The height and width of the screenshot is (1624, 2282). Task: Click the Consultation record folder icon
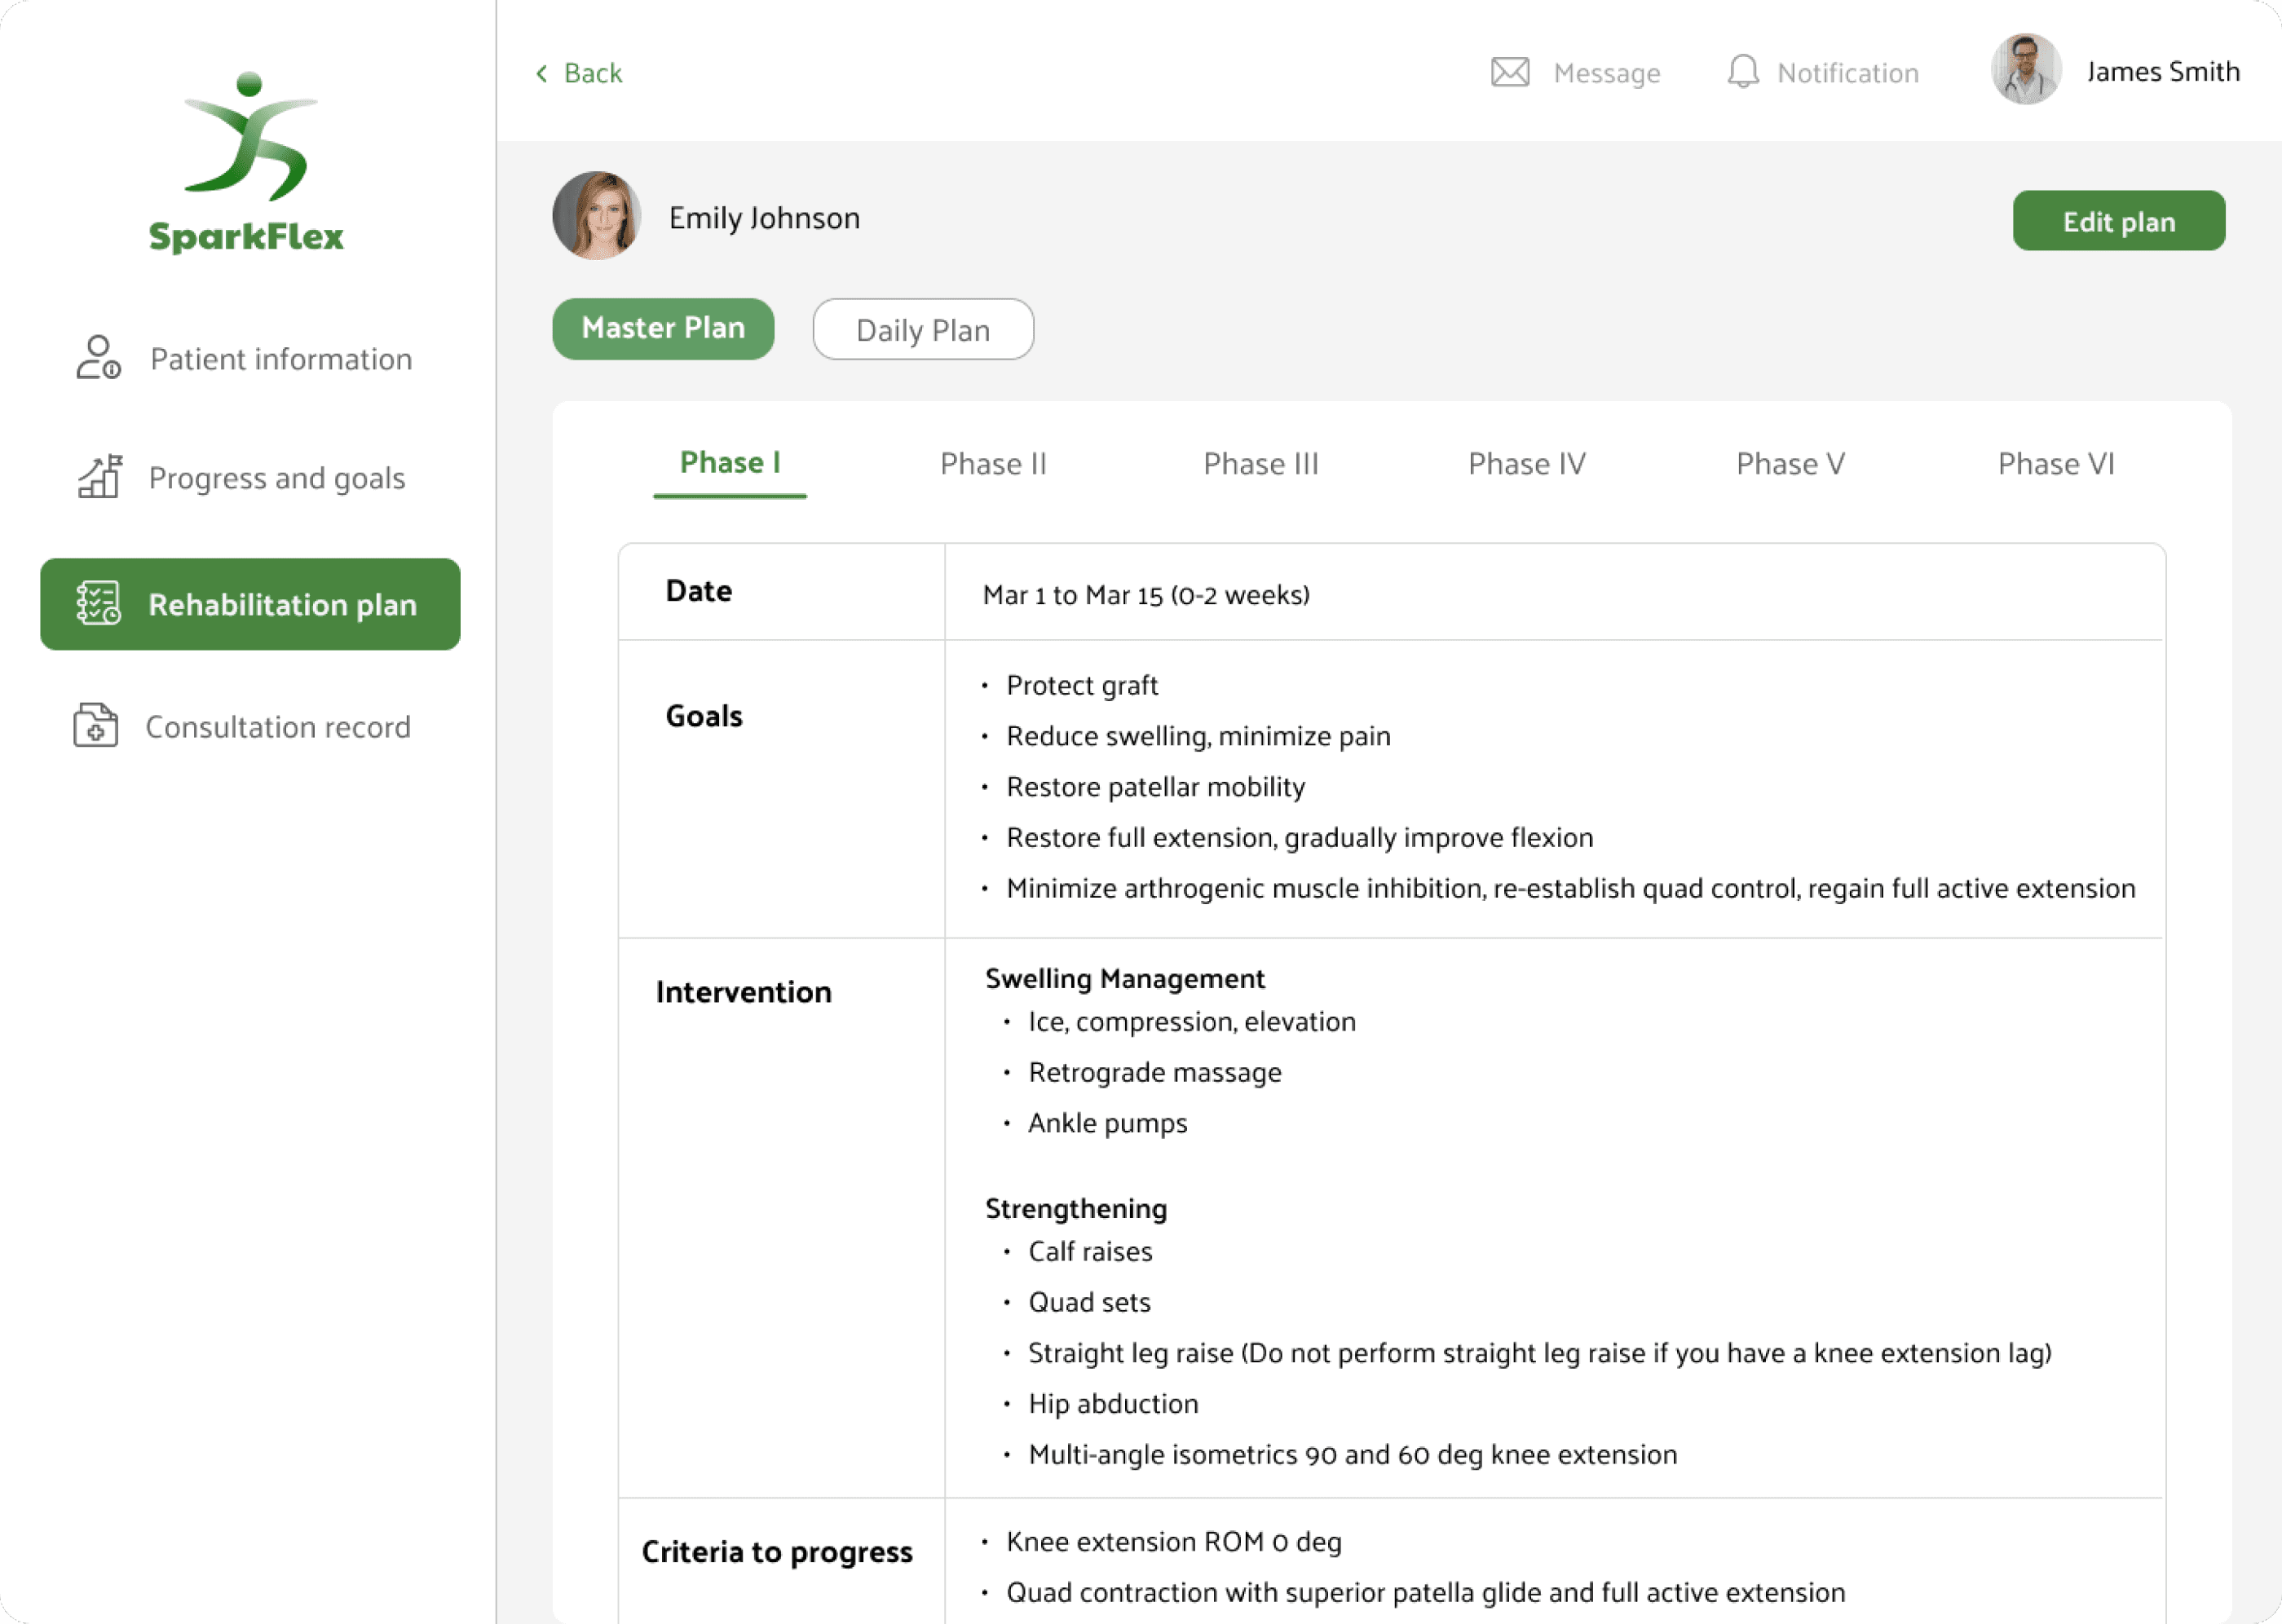click(95, 726)
